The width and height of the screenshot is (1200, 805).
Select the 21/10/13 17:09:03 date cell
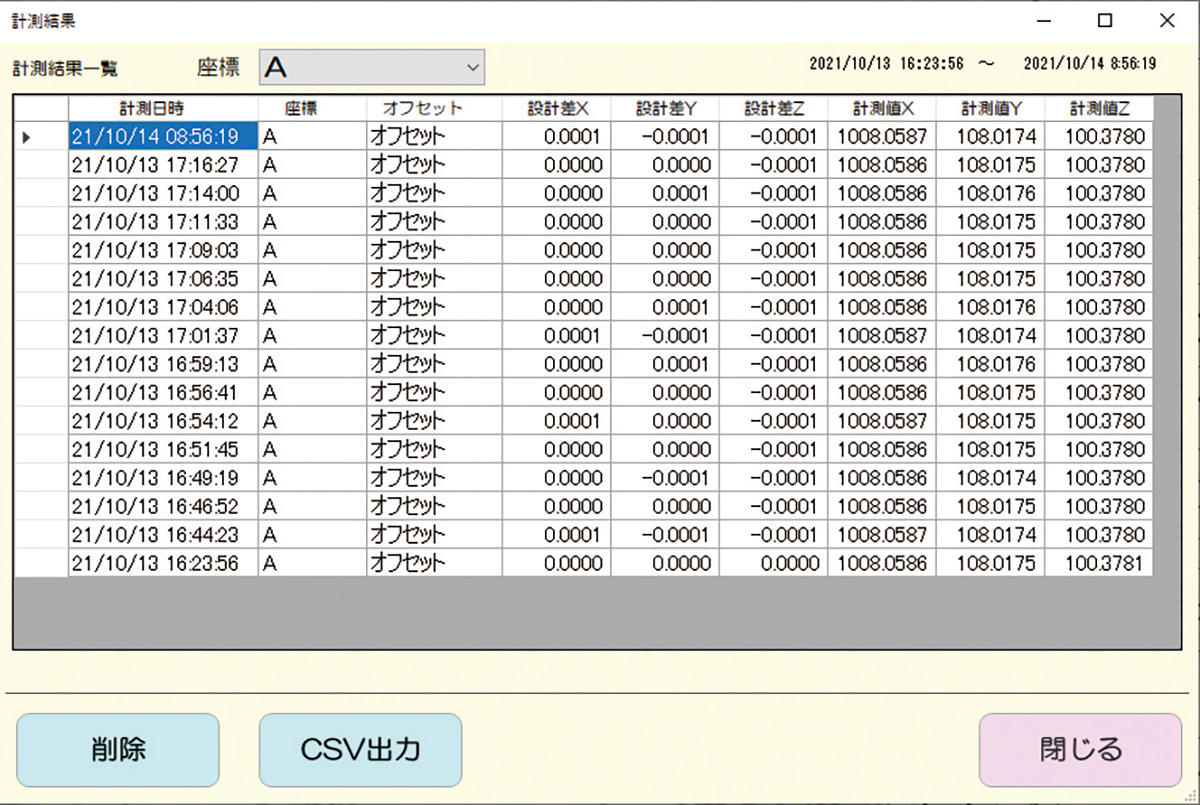coord(163,250)
